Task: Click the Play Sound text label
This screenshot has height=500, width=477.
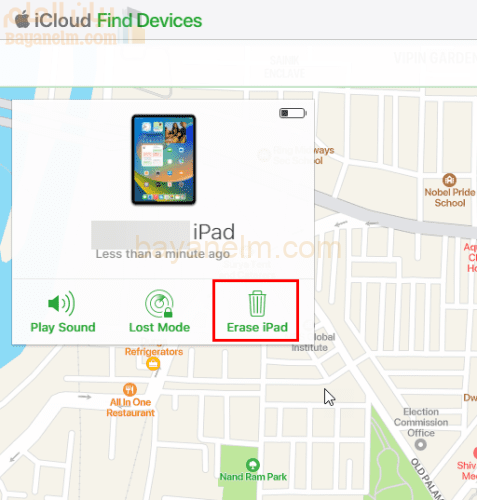Action: [x=63, y=327]
